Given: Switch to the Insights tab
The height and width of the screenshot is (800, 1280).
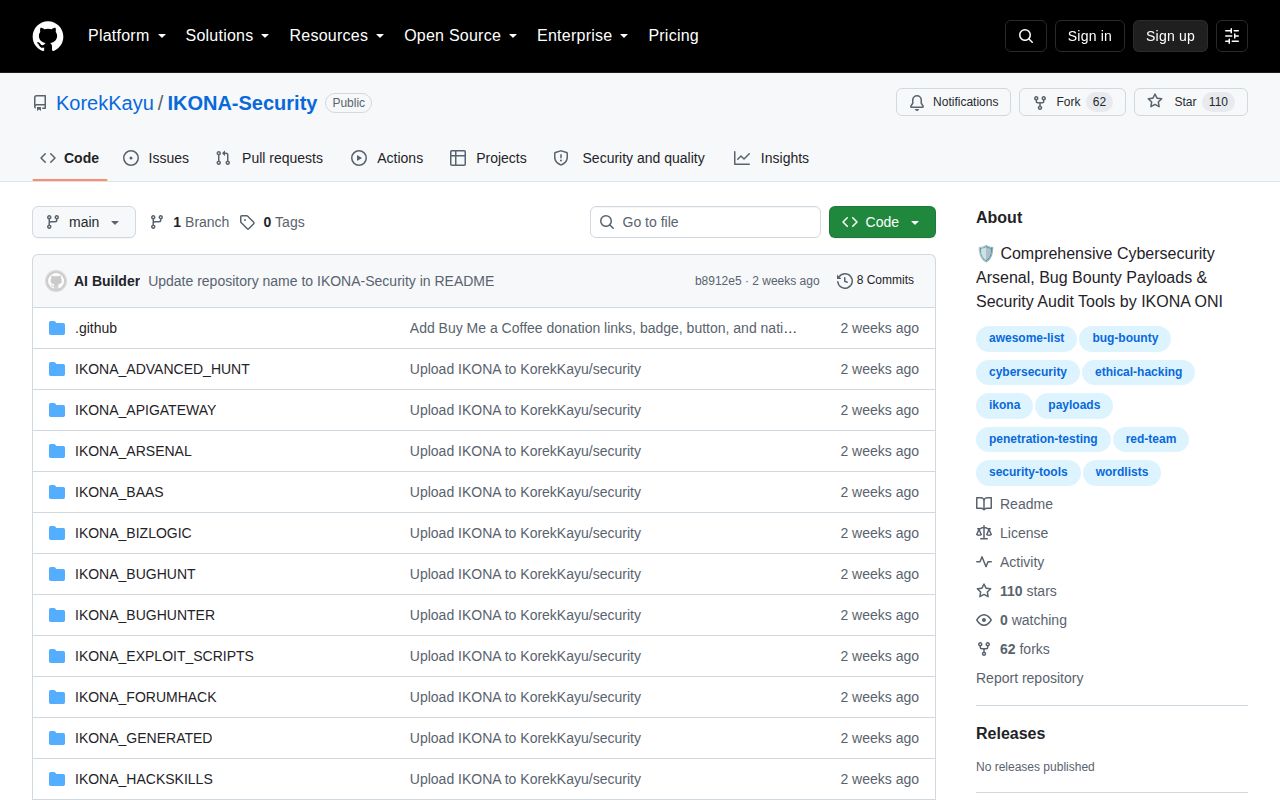Looking at the screenshot, I should pos(771,158).
